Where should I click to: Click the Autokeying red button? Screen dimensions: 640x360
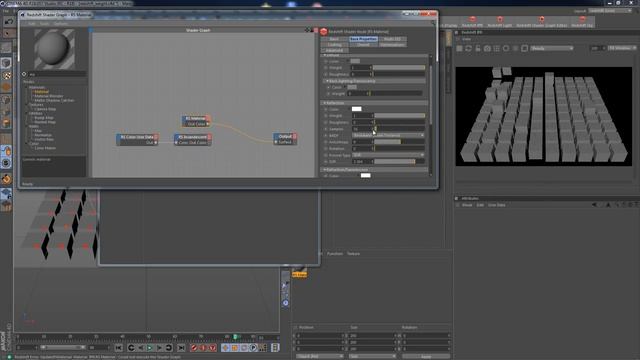[x=203, y=348]
